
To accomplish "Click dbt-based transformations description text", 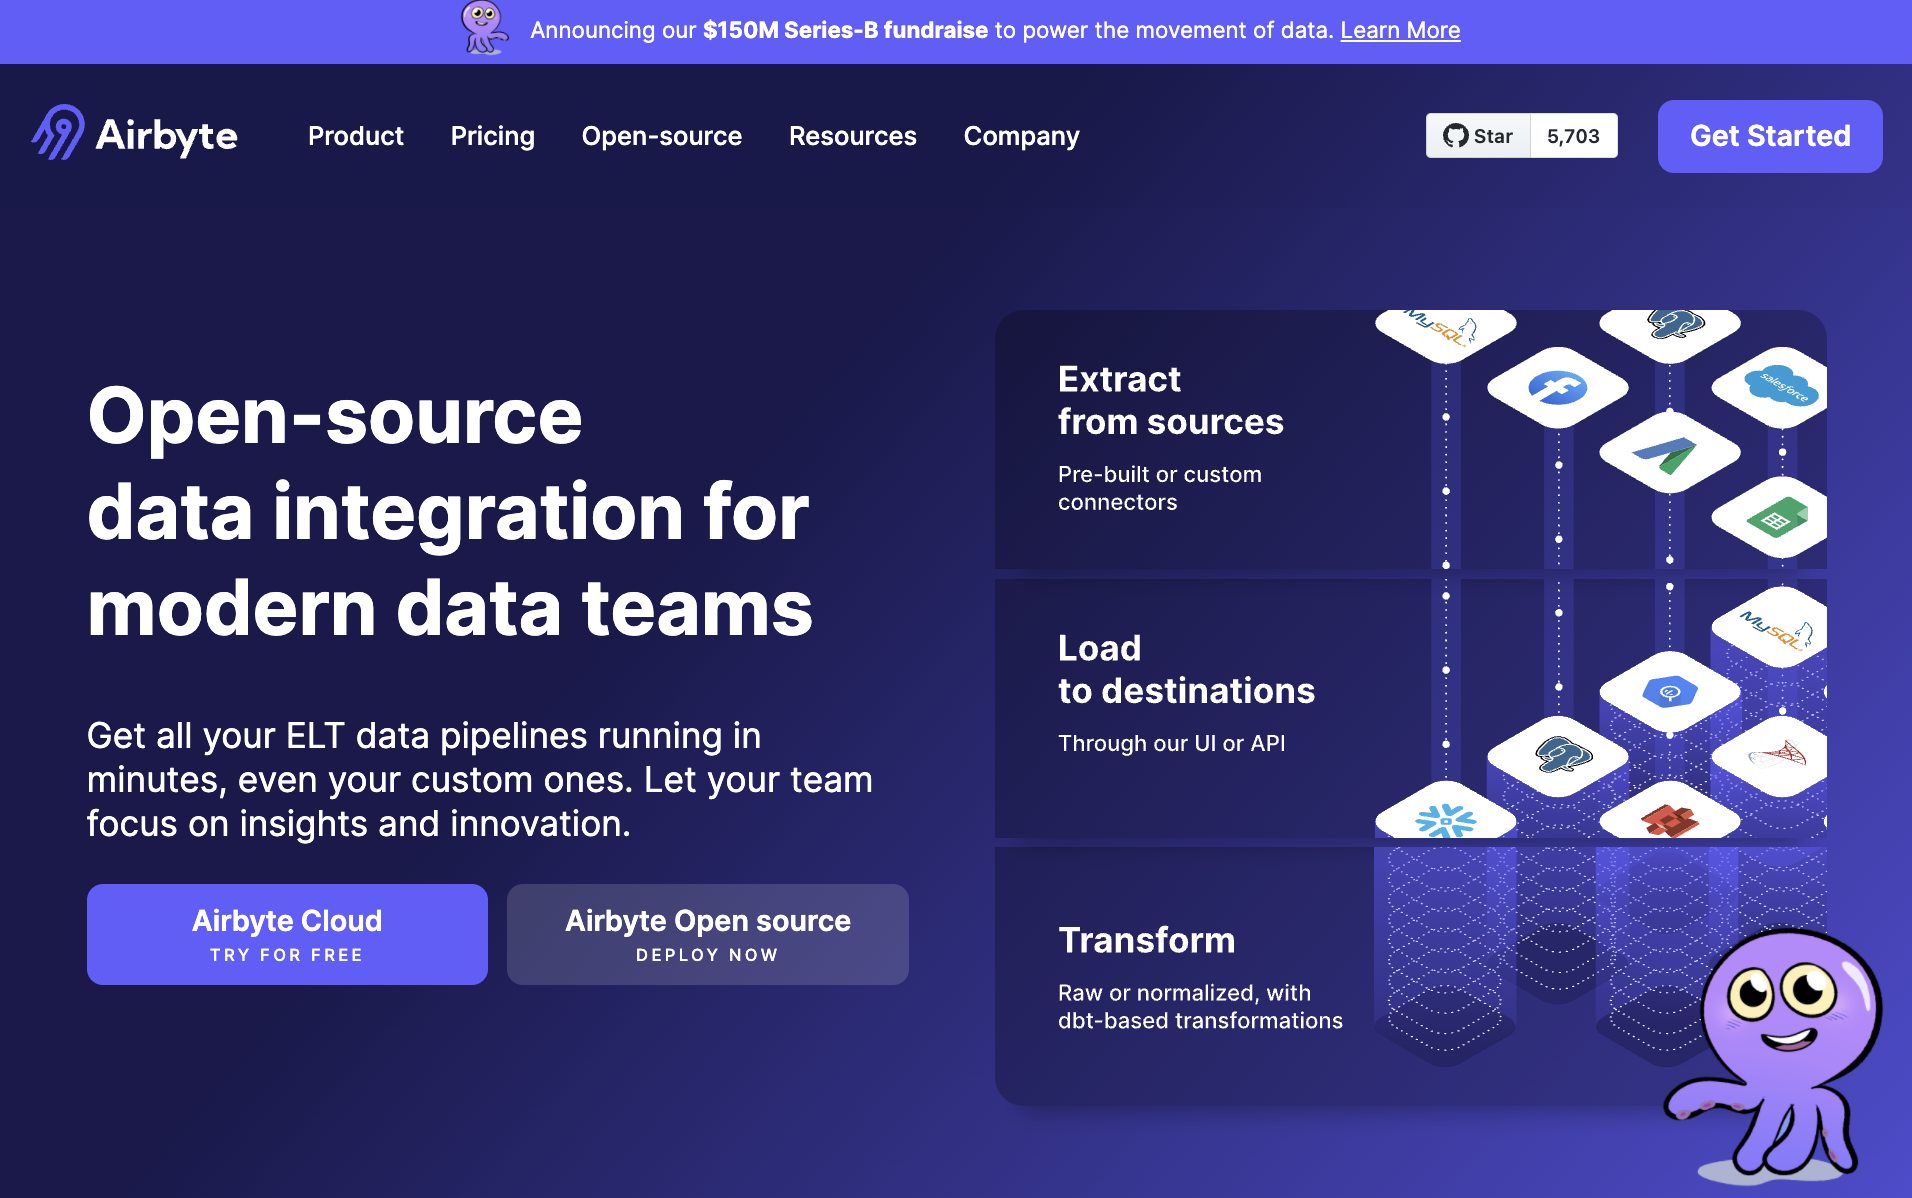I will [x=1200, y=1006].
